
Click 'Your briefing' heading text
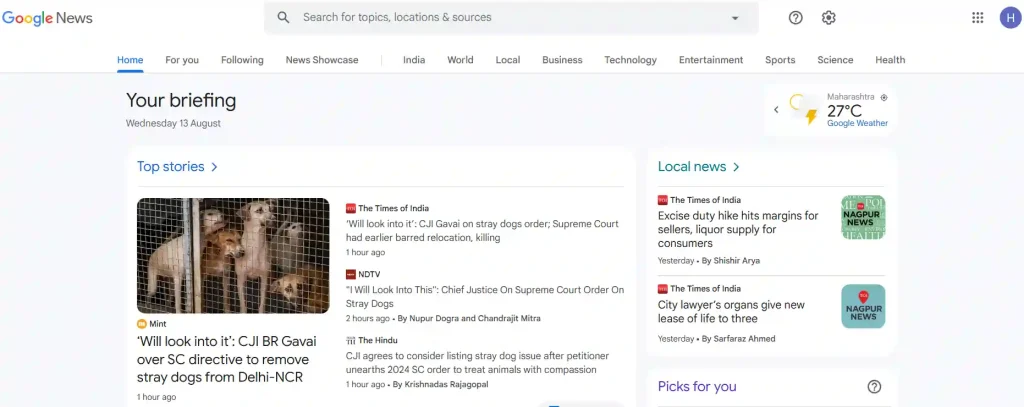coord(181,101)
